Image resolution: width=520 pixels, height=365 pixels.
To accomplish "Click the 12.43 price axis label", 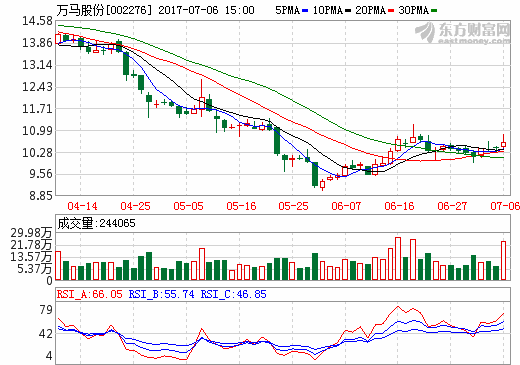I will (x=37, y=87).
